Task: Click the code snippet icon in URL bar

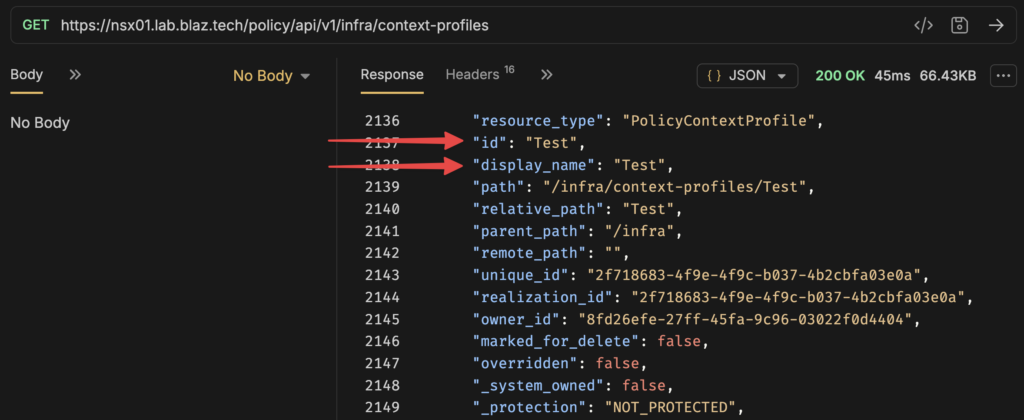Action: [x=924, y=25]
